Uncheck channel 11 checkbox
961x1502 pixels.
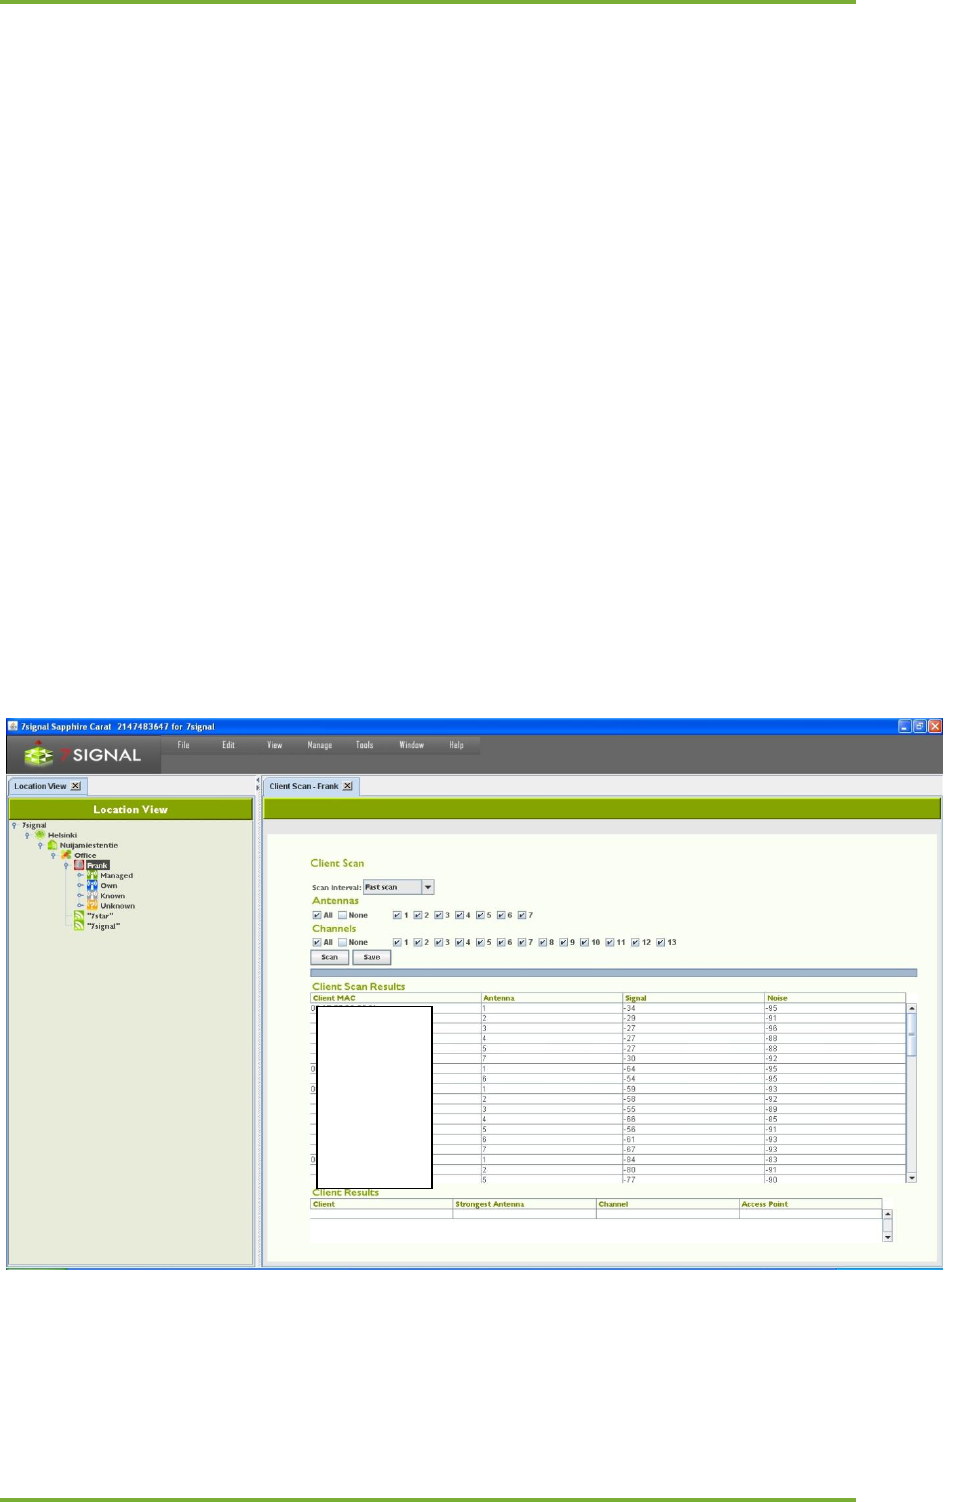(x=609, y=942)
